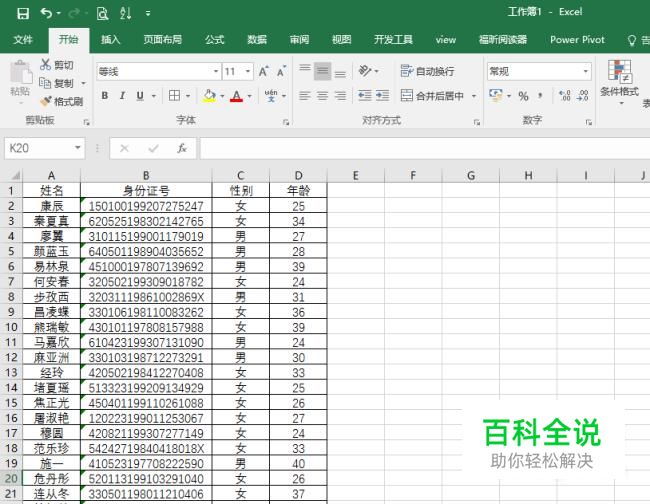Open the Borders dropdown arrow
650x504 pixels.
coord(188,96)
